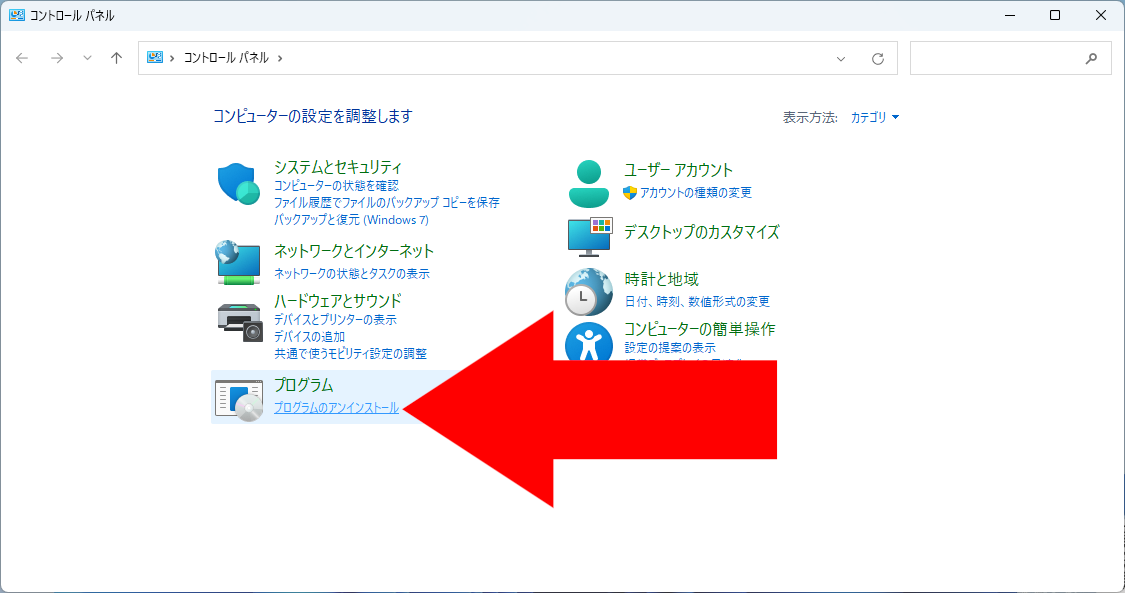Open the システムとセキュリティ category heading

337,167
